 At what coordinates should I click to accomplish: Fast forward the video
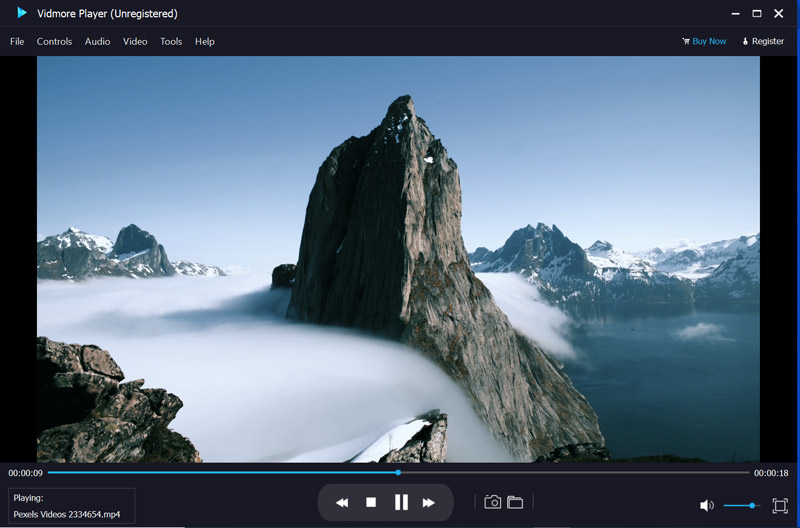click(429, 503)
